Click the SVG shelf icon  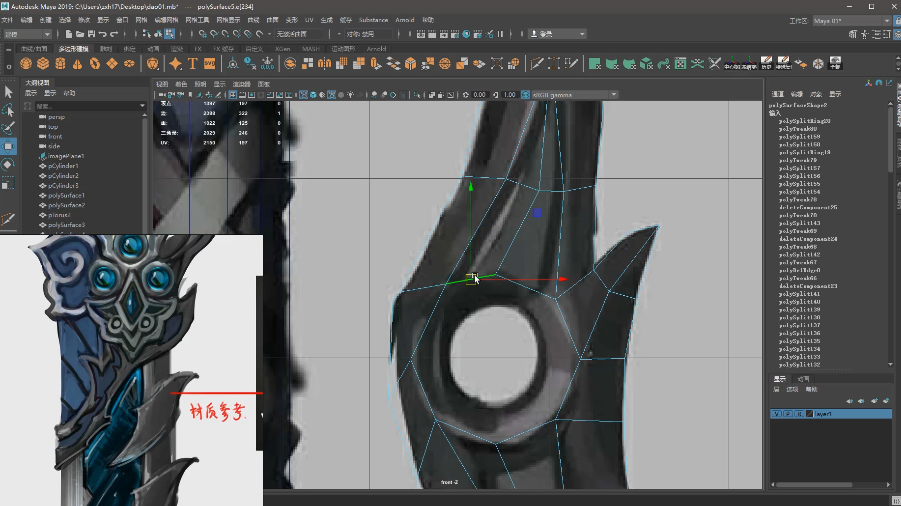[x=210, y=63]
